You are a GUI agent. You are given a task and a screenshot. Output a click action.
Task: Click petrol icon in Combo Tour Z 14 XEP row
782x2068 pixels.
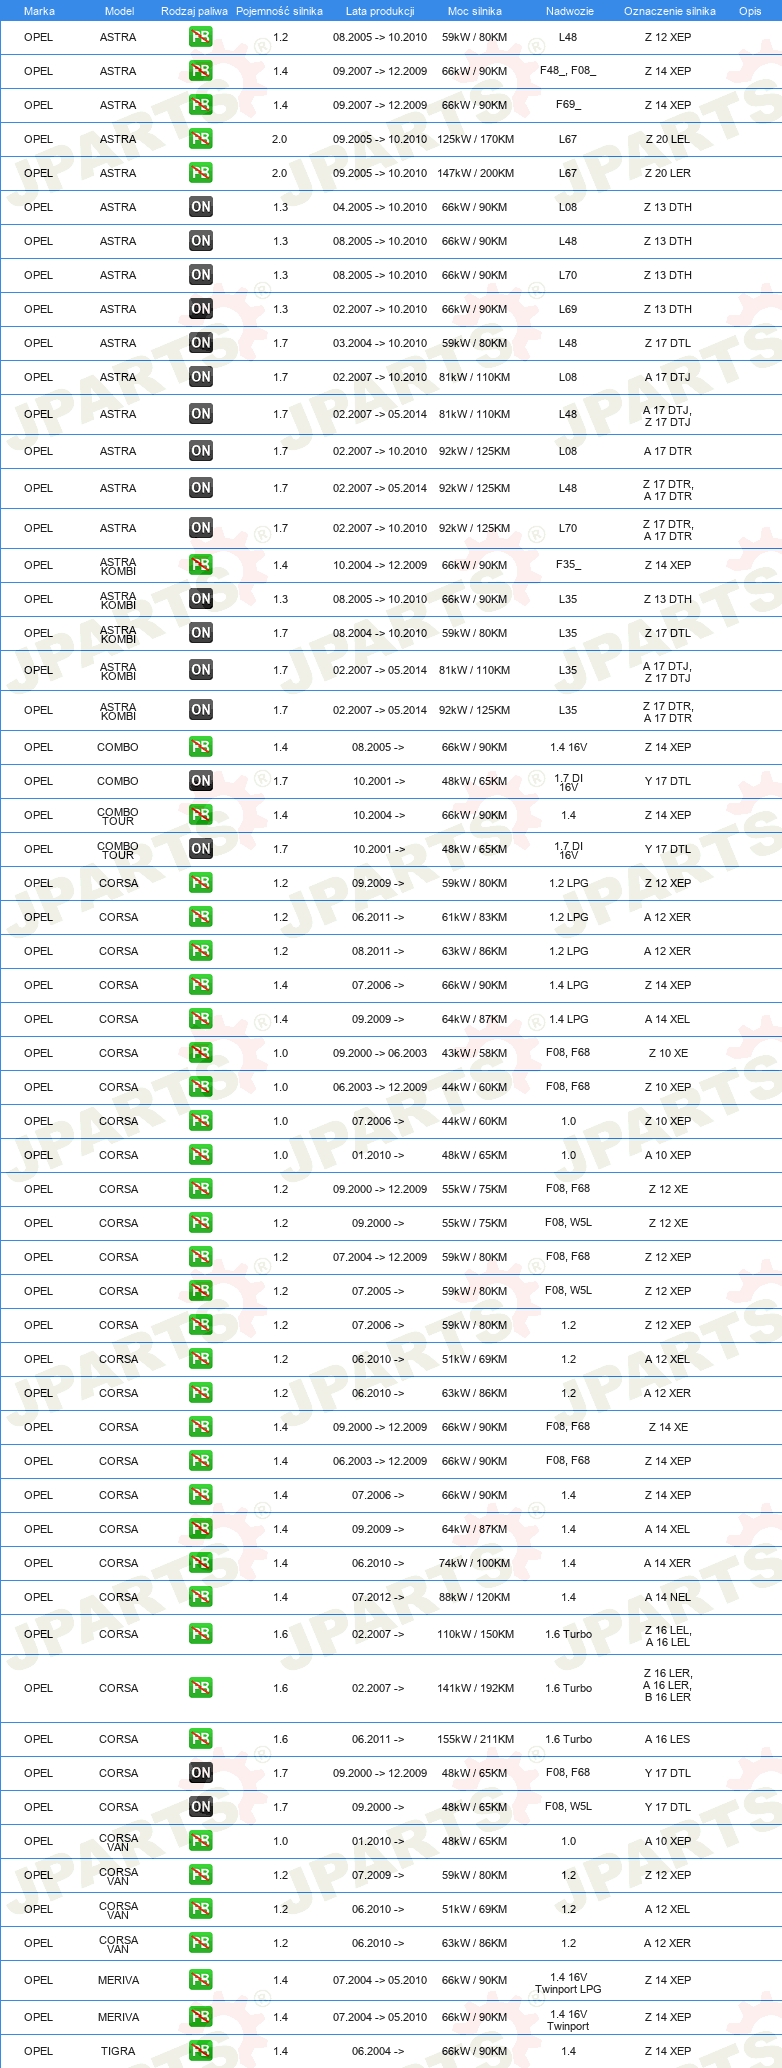point(200,815)
